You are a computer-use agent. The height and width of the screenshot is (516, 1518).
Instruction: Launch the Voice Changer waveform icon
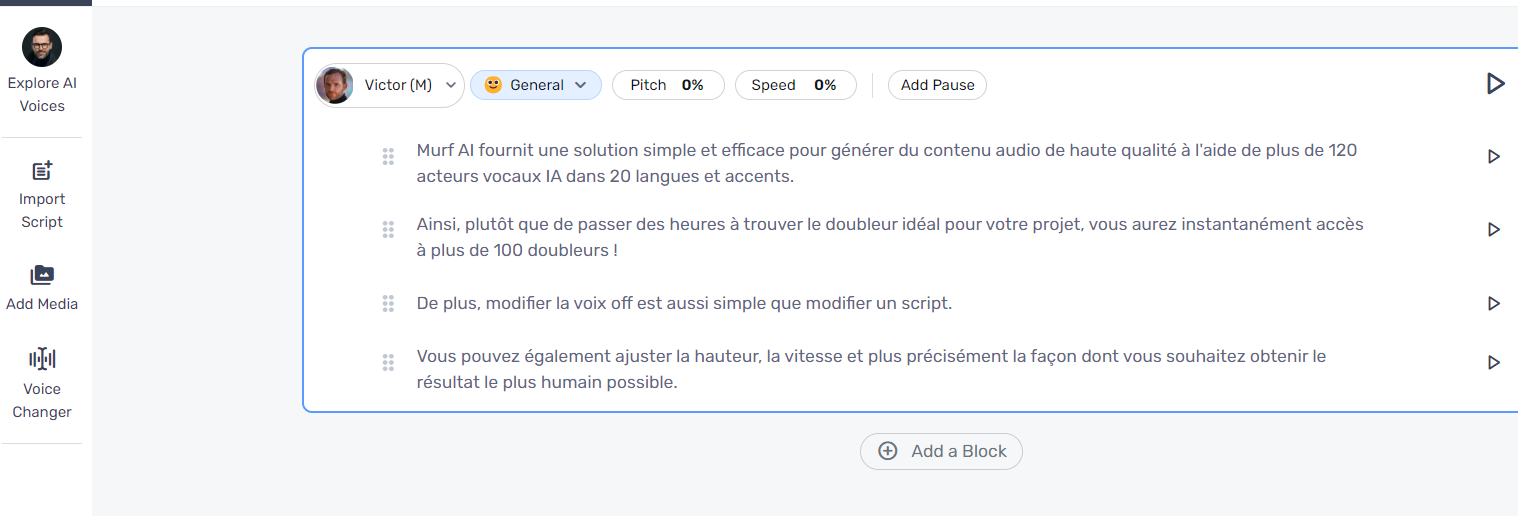(42, 358)
